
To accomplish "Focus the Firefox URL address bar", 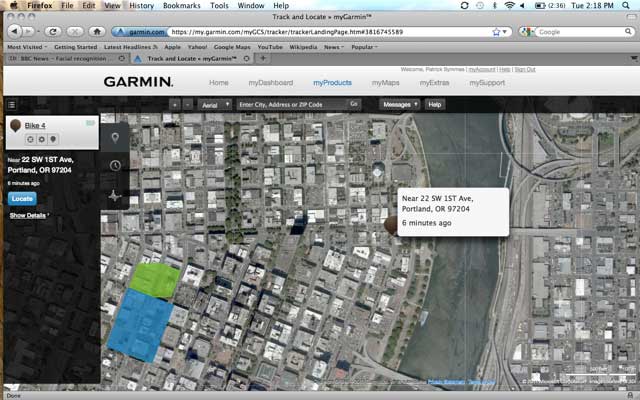I will pos(331,32).
